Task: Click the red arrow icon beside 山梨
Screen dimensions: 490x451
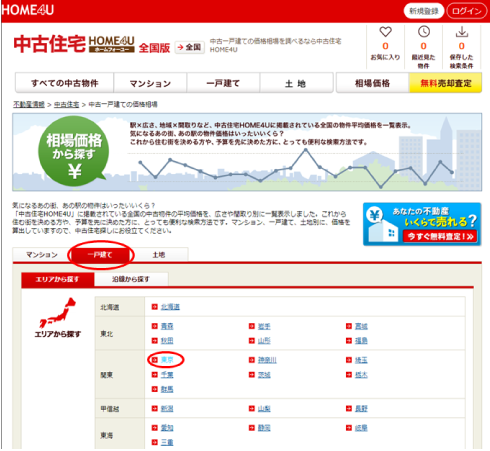Action: click(x=252, y=408)
